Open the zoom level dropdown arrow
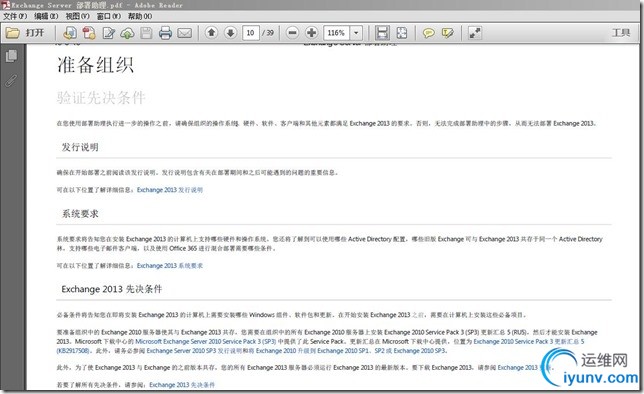 pos(356,33)
